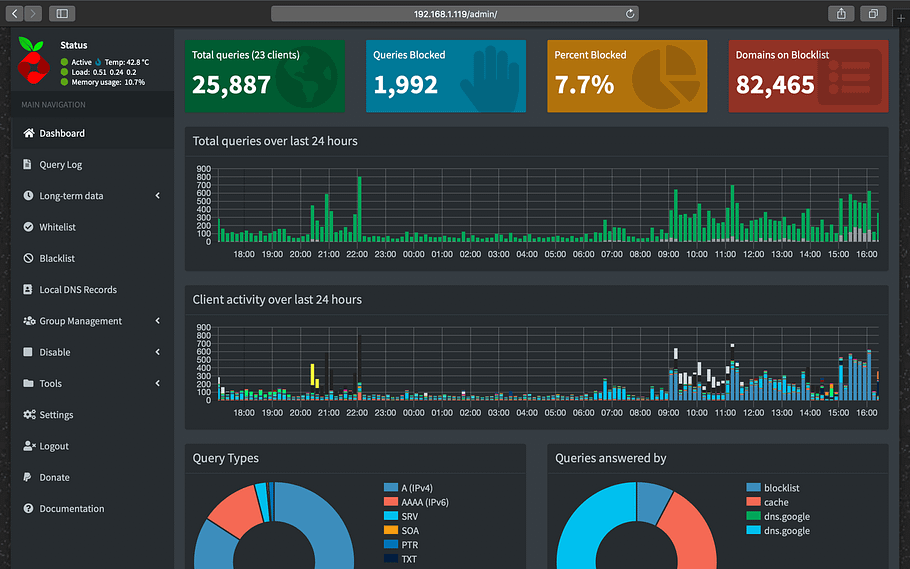This screenshot has width=910, height=569.
Task: Open Local DNS Records
Action: pyautogui.click(x=92, y=290)
